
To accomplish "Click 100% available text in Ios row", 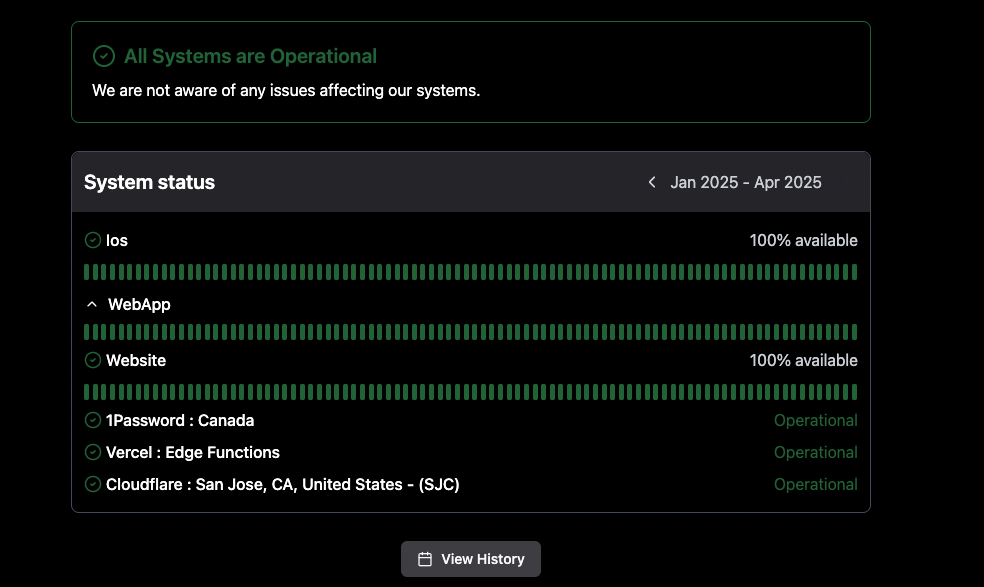I will (x=803, y=240).
